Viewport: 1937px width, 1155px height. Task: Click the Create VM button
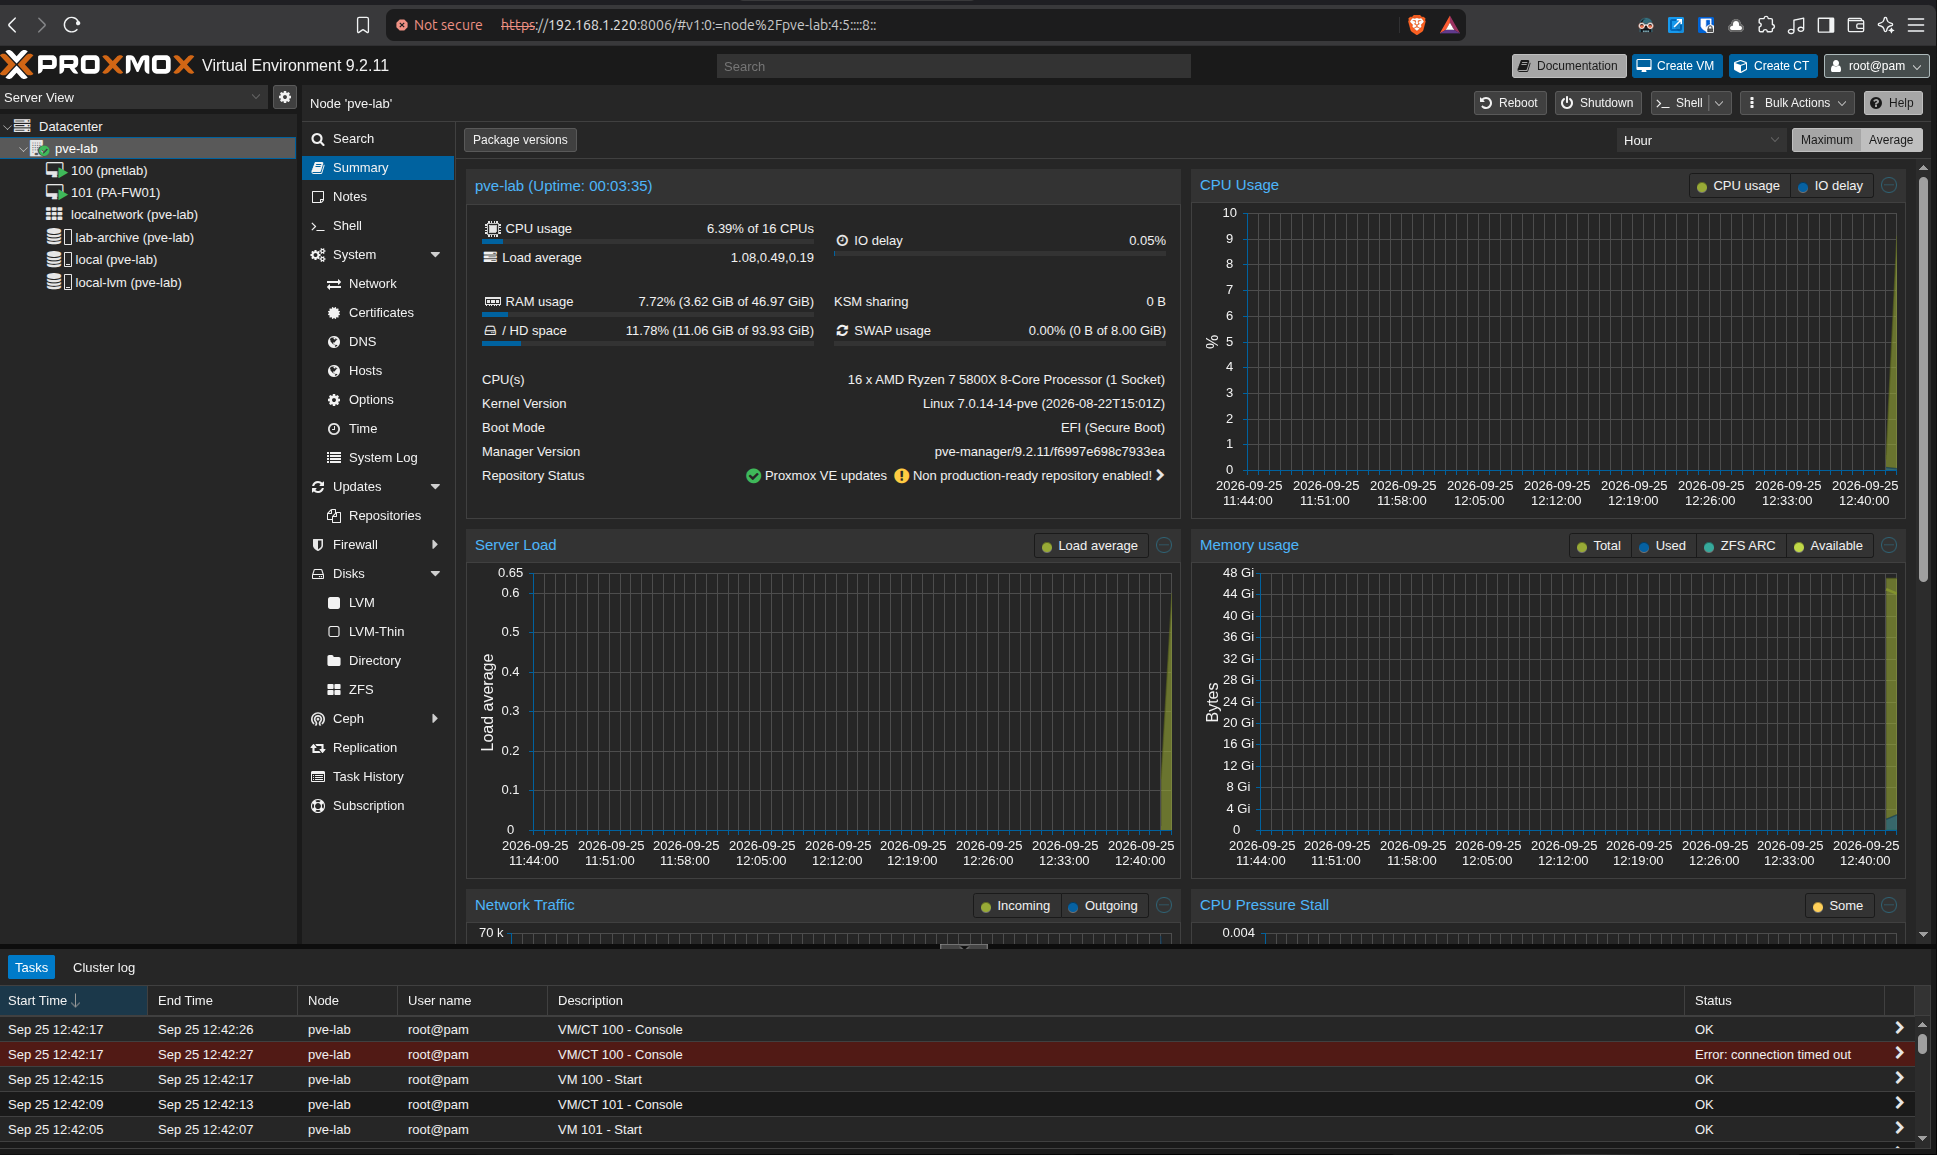coord(1677,66)
